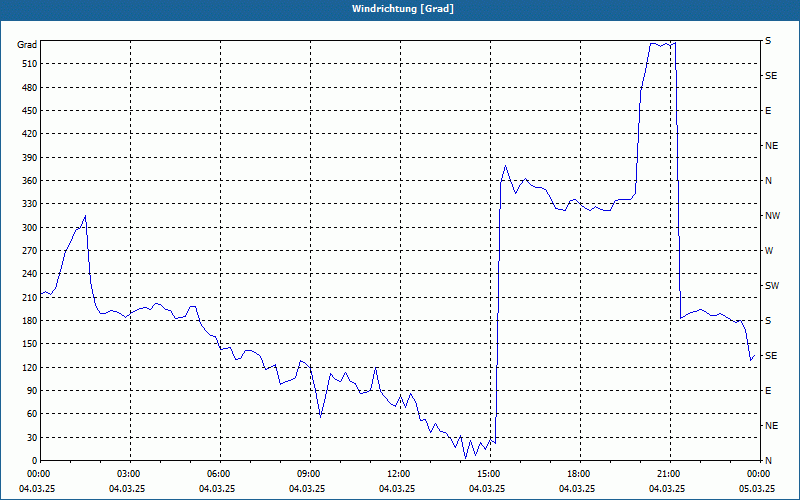Click the 00:00 label above 05.03.25

757,474
